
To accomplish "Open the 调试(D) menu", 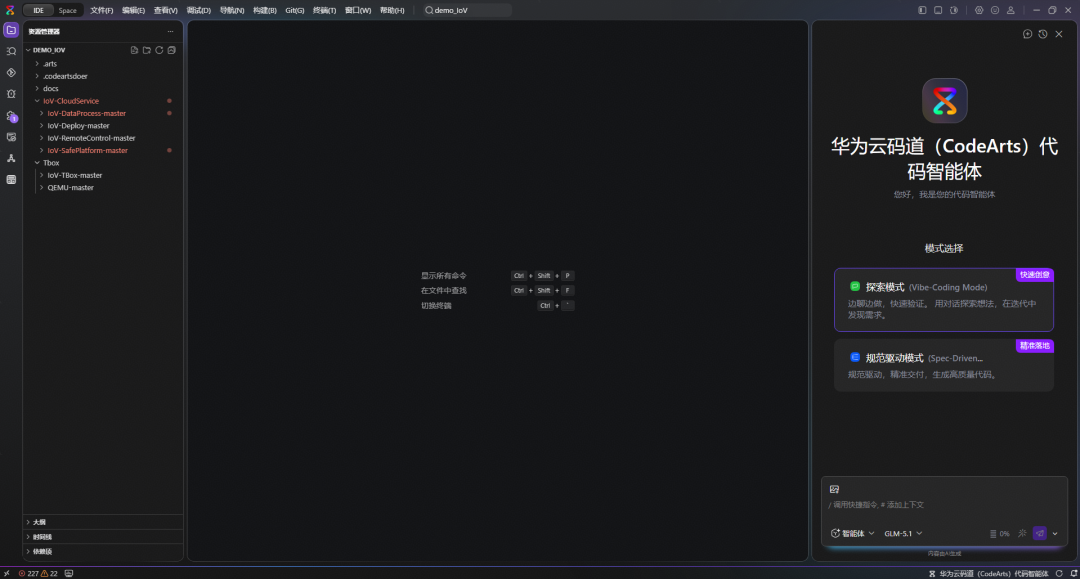I will coord(199,10).
